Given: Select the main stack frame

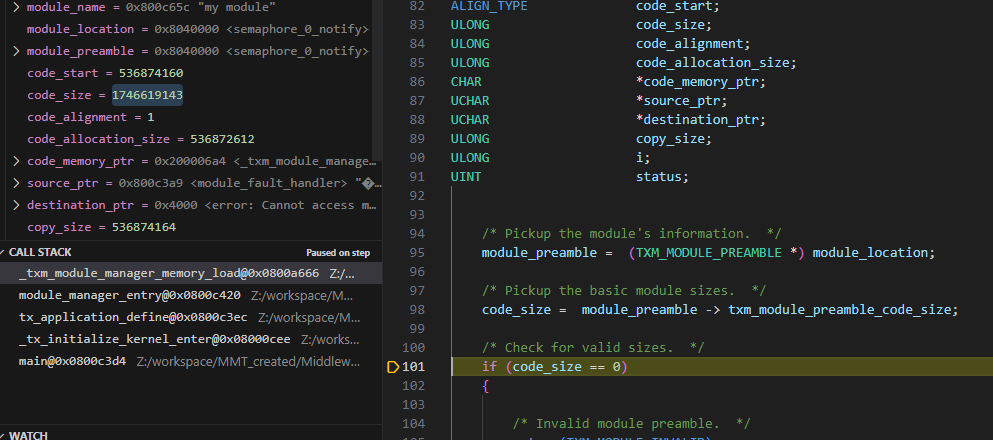Looking at the screenshot, I should pos(72,361).
